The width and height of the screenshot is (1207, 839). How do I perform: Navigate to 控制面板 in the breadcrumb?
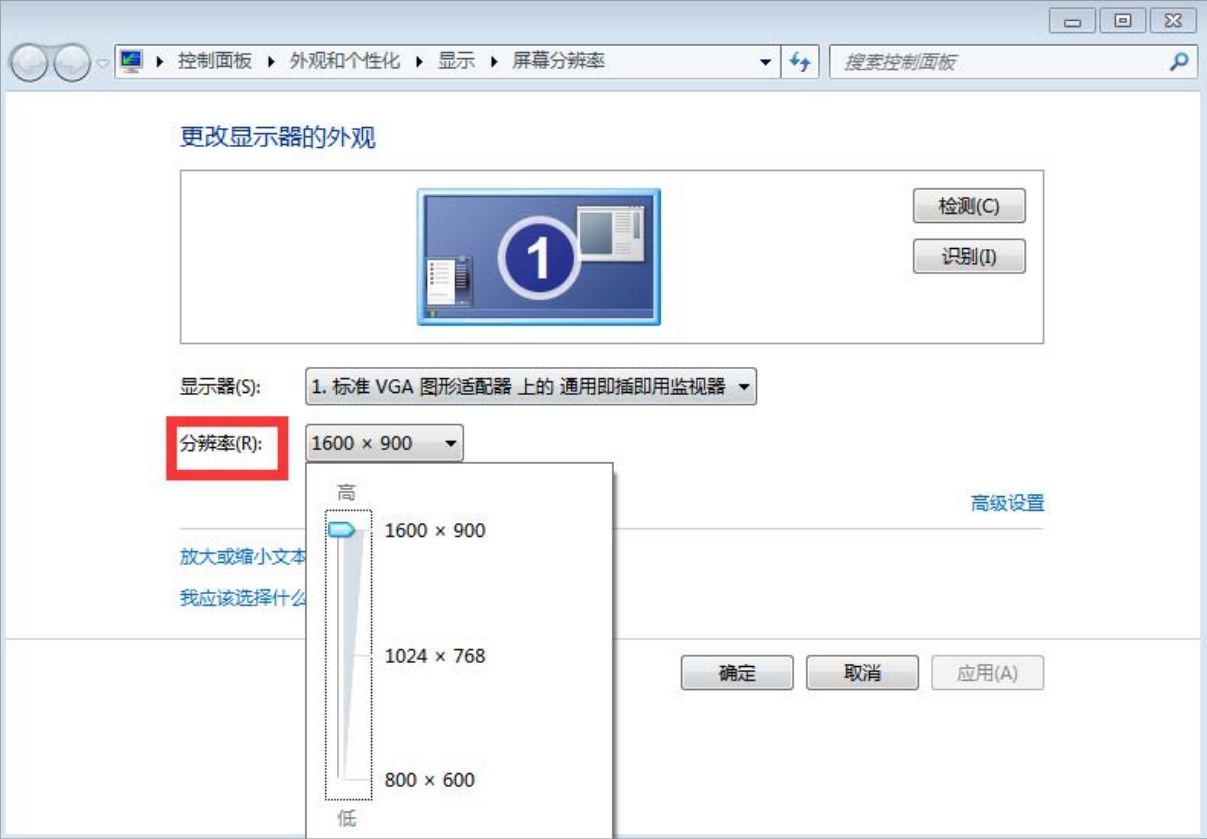215,61
